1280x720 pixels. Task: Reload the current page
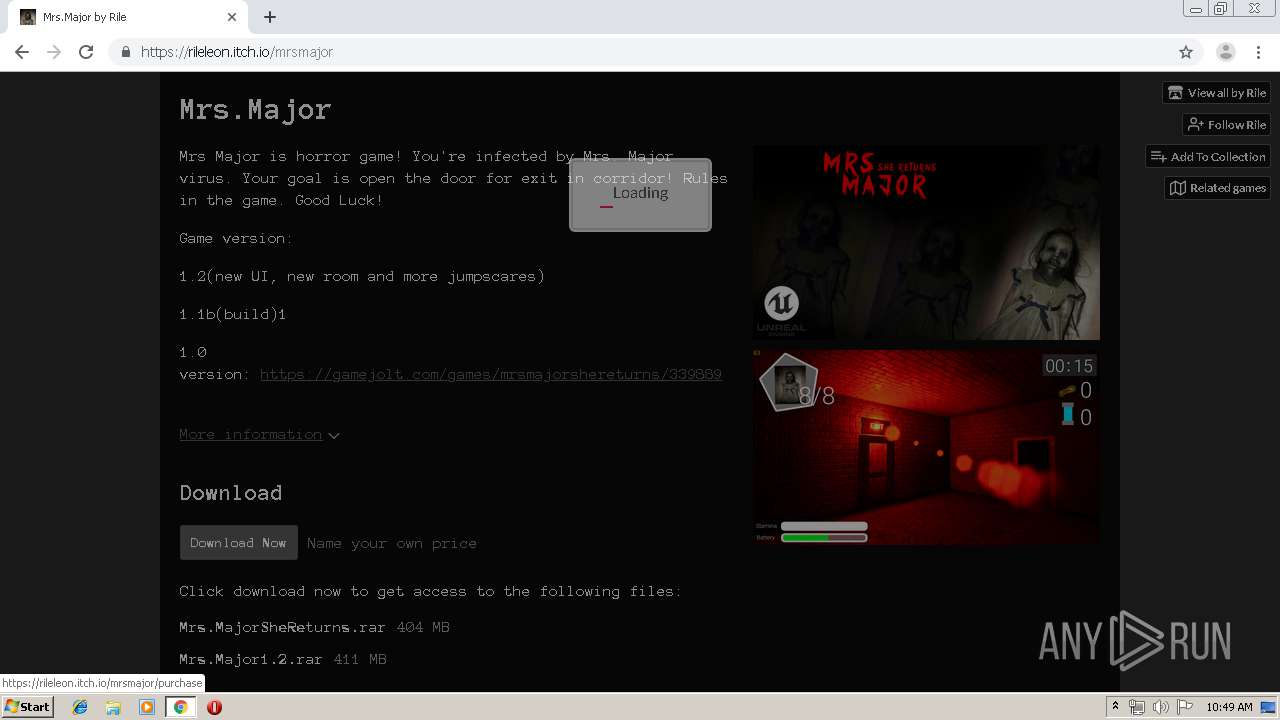click(x=86, y=52)
